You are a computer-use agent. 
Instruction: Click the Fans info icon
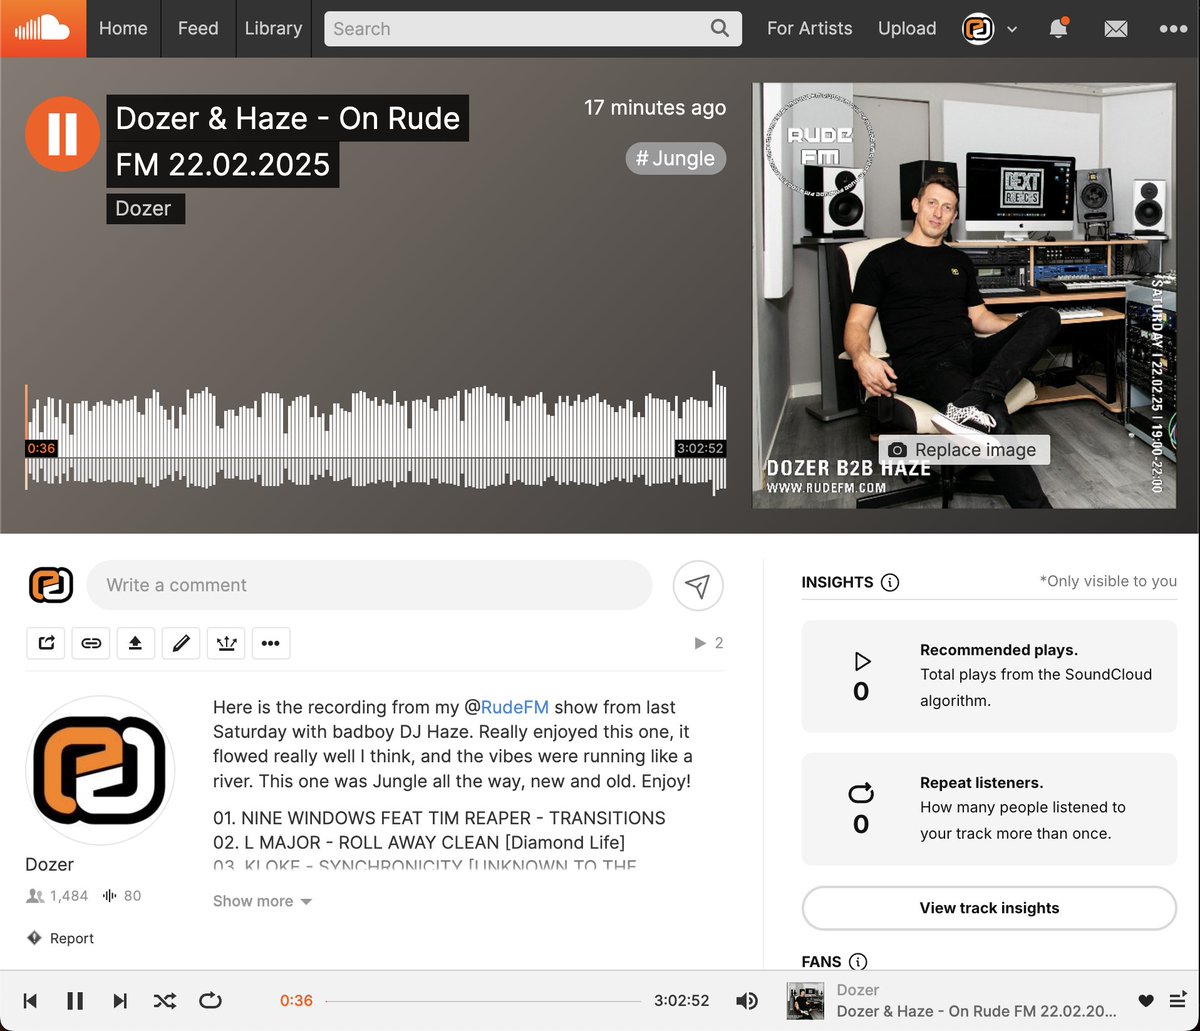coord(858,962)
